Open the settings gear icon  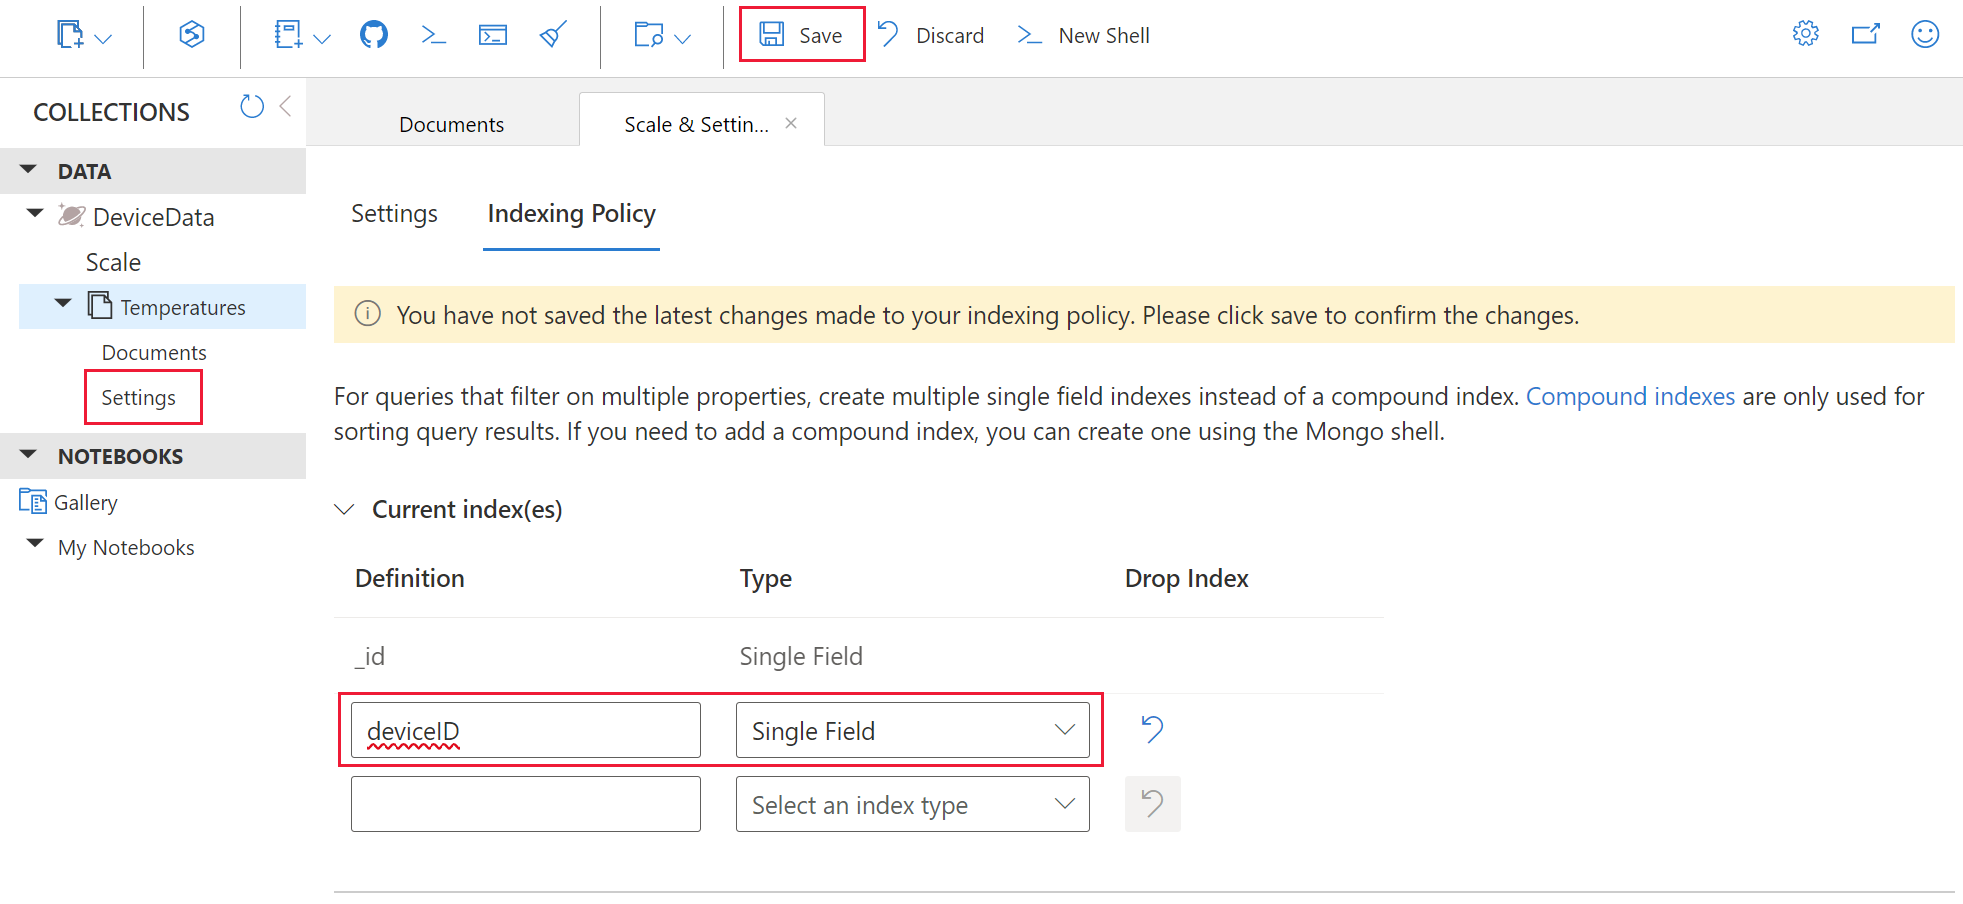1805,32
